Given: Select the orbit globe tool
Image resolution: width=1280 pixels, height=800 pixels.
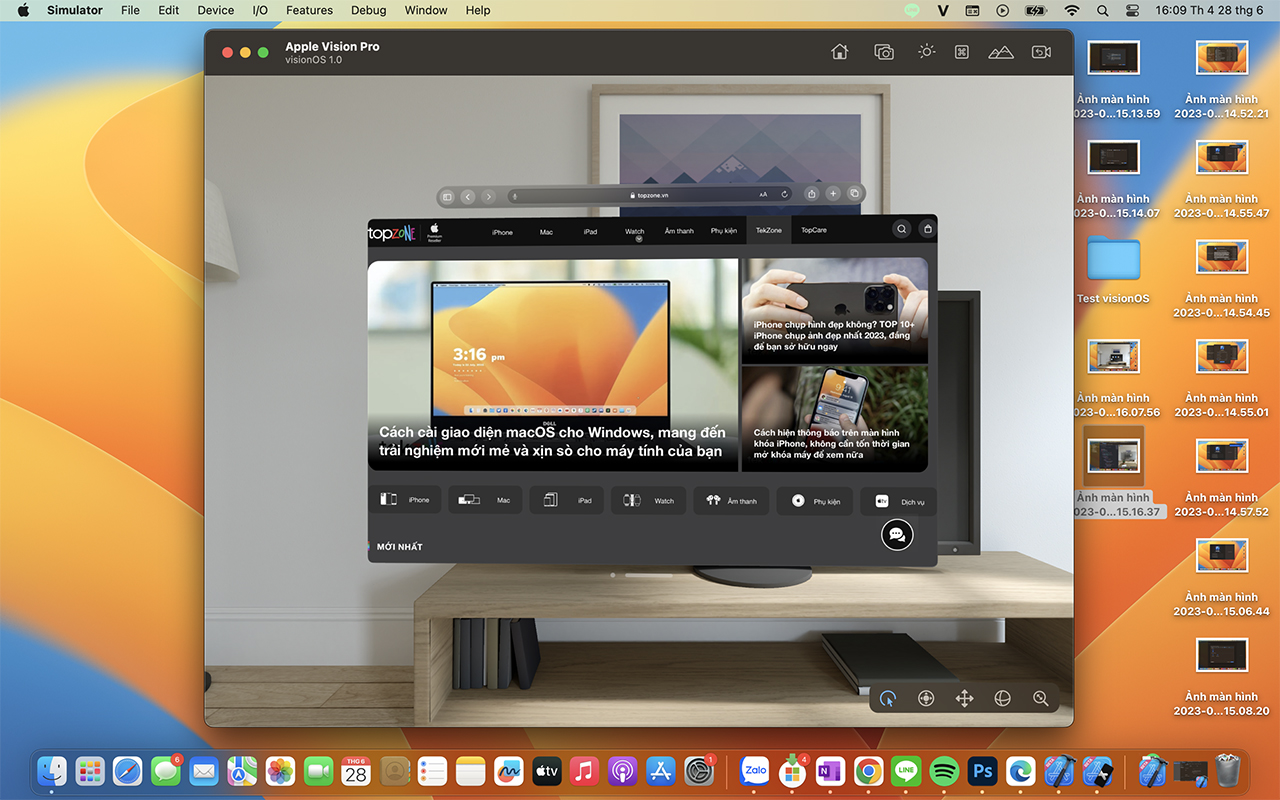Looking at the screenshot, I should point(1002,699).
